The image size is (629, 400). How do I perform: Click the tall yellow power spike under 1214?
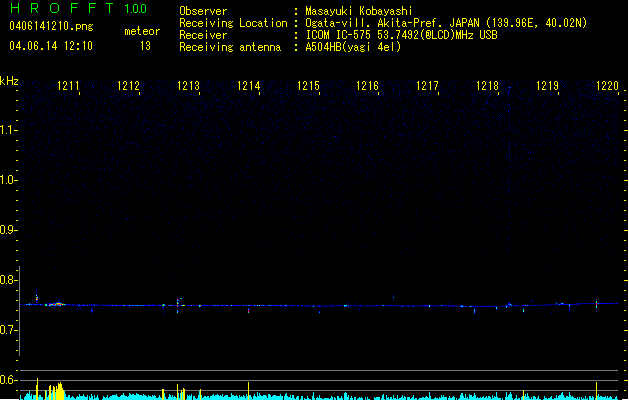(248, 390)
